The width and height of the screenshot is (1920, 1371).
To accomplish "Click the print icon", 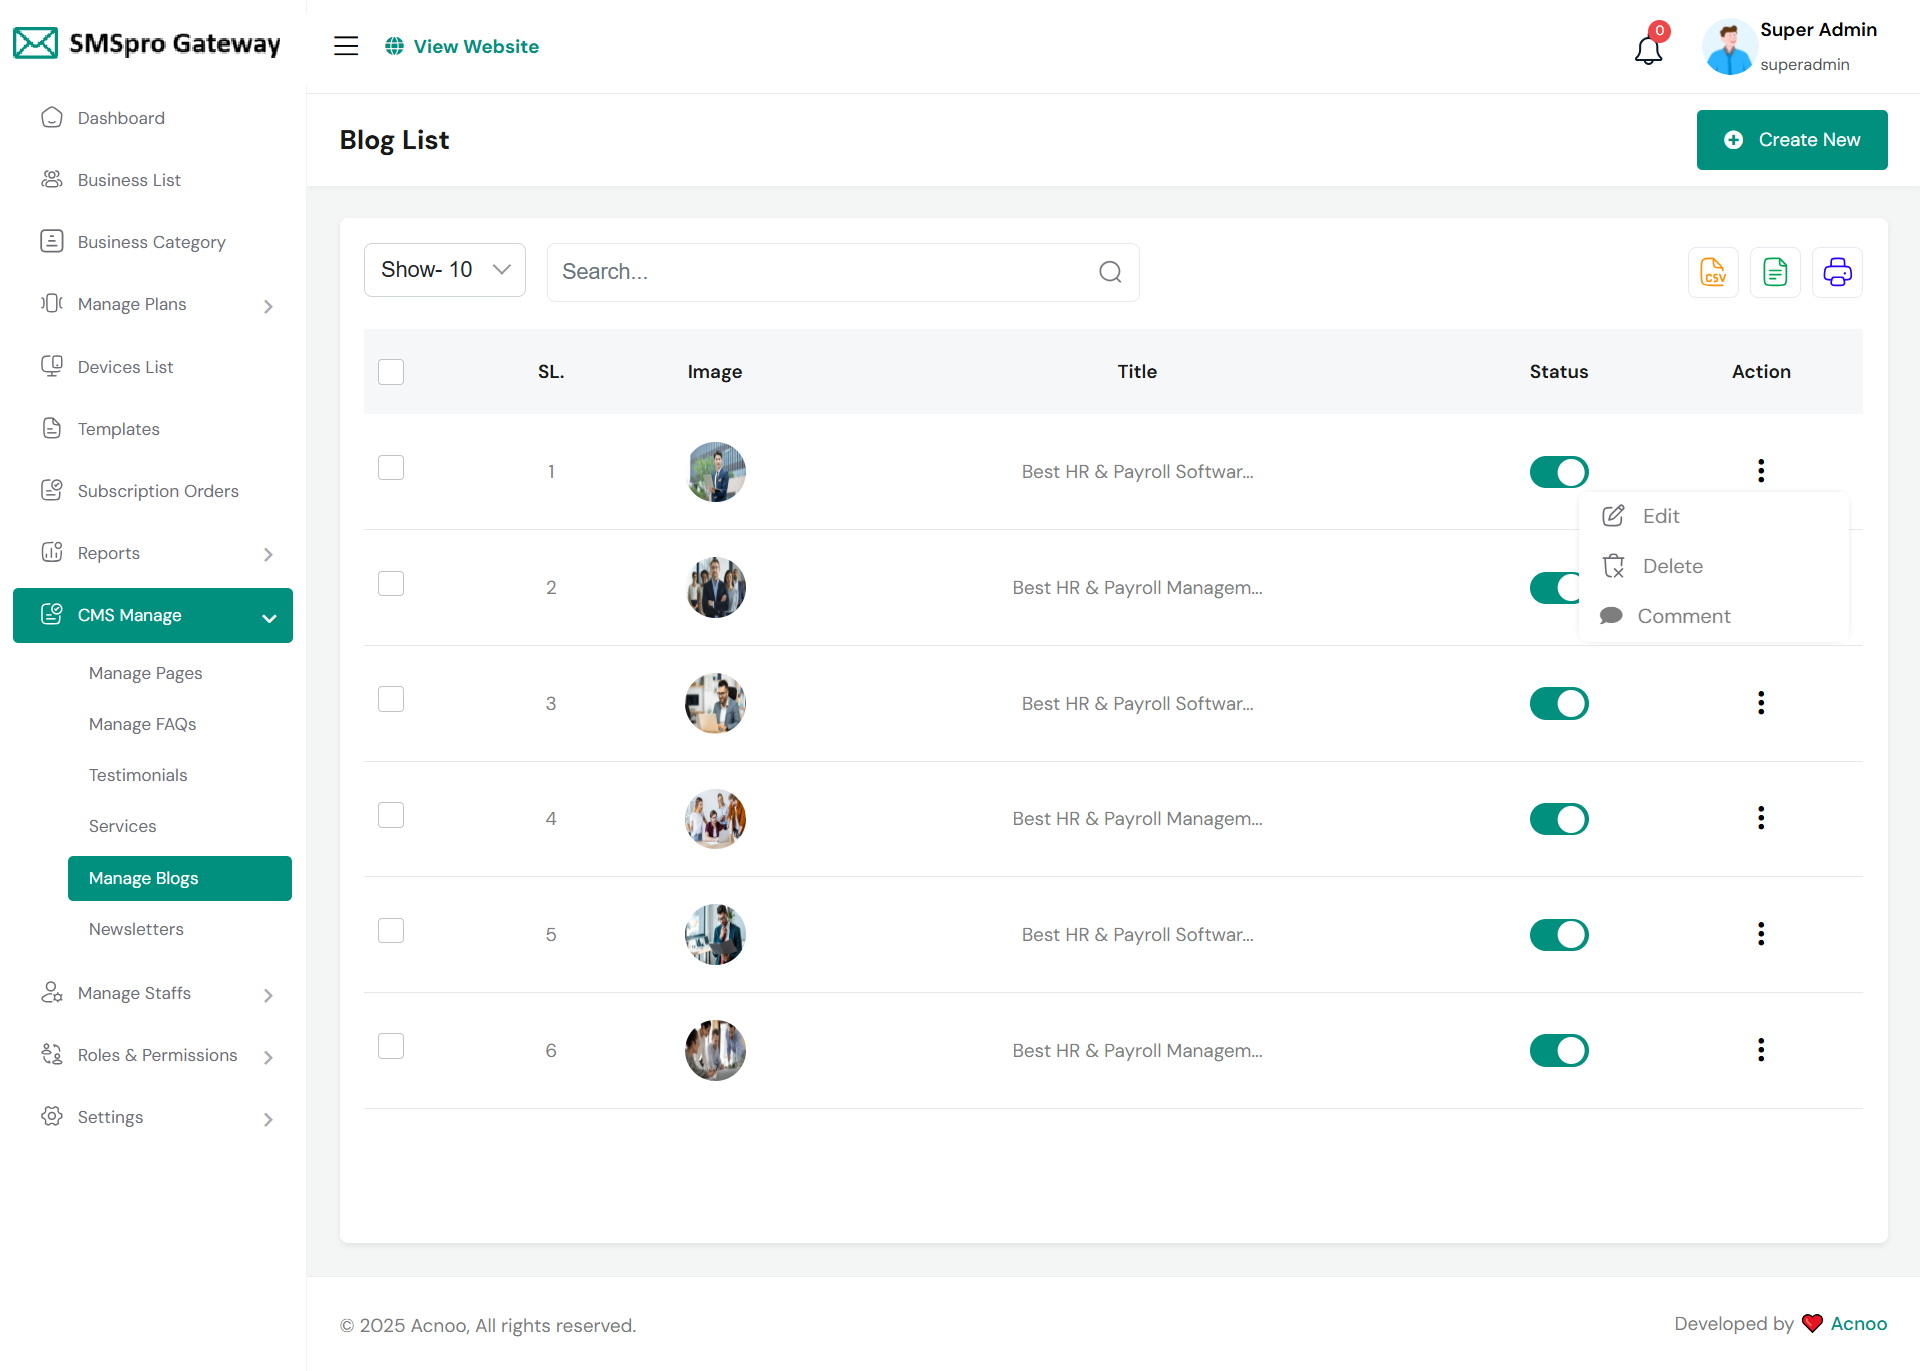I will coord(1837,272).
